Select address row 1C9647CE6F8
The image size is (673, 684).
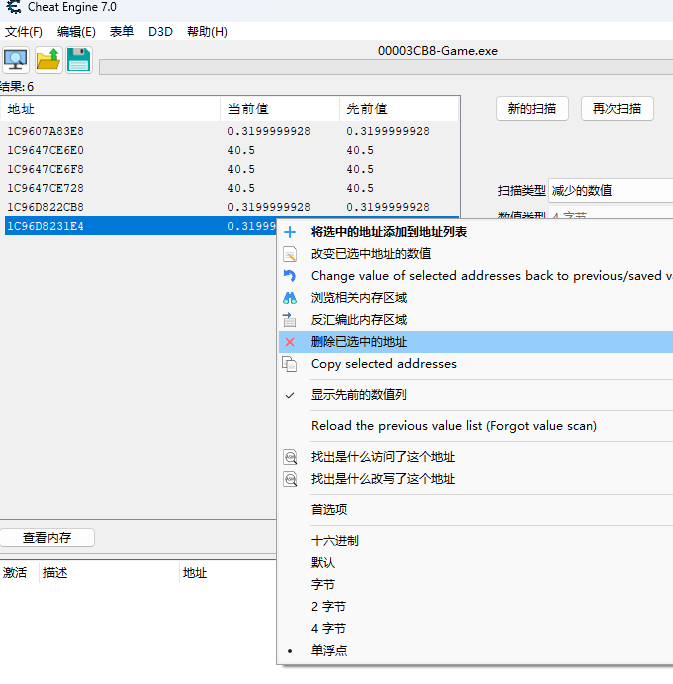coord(232,169)
